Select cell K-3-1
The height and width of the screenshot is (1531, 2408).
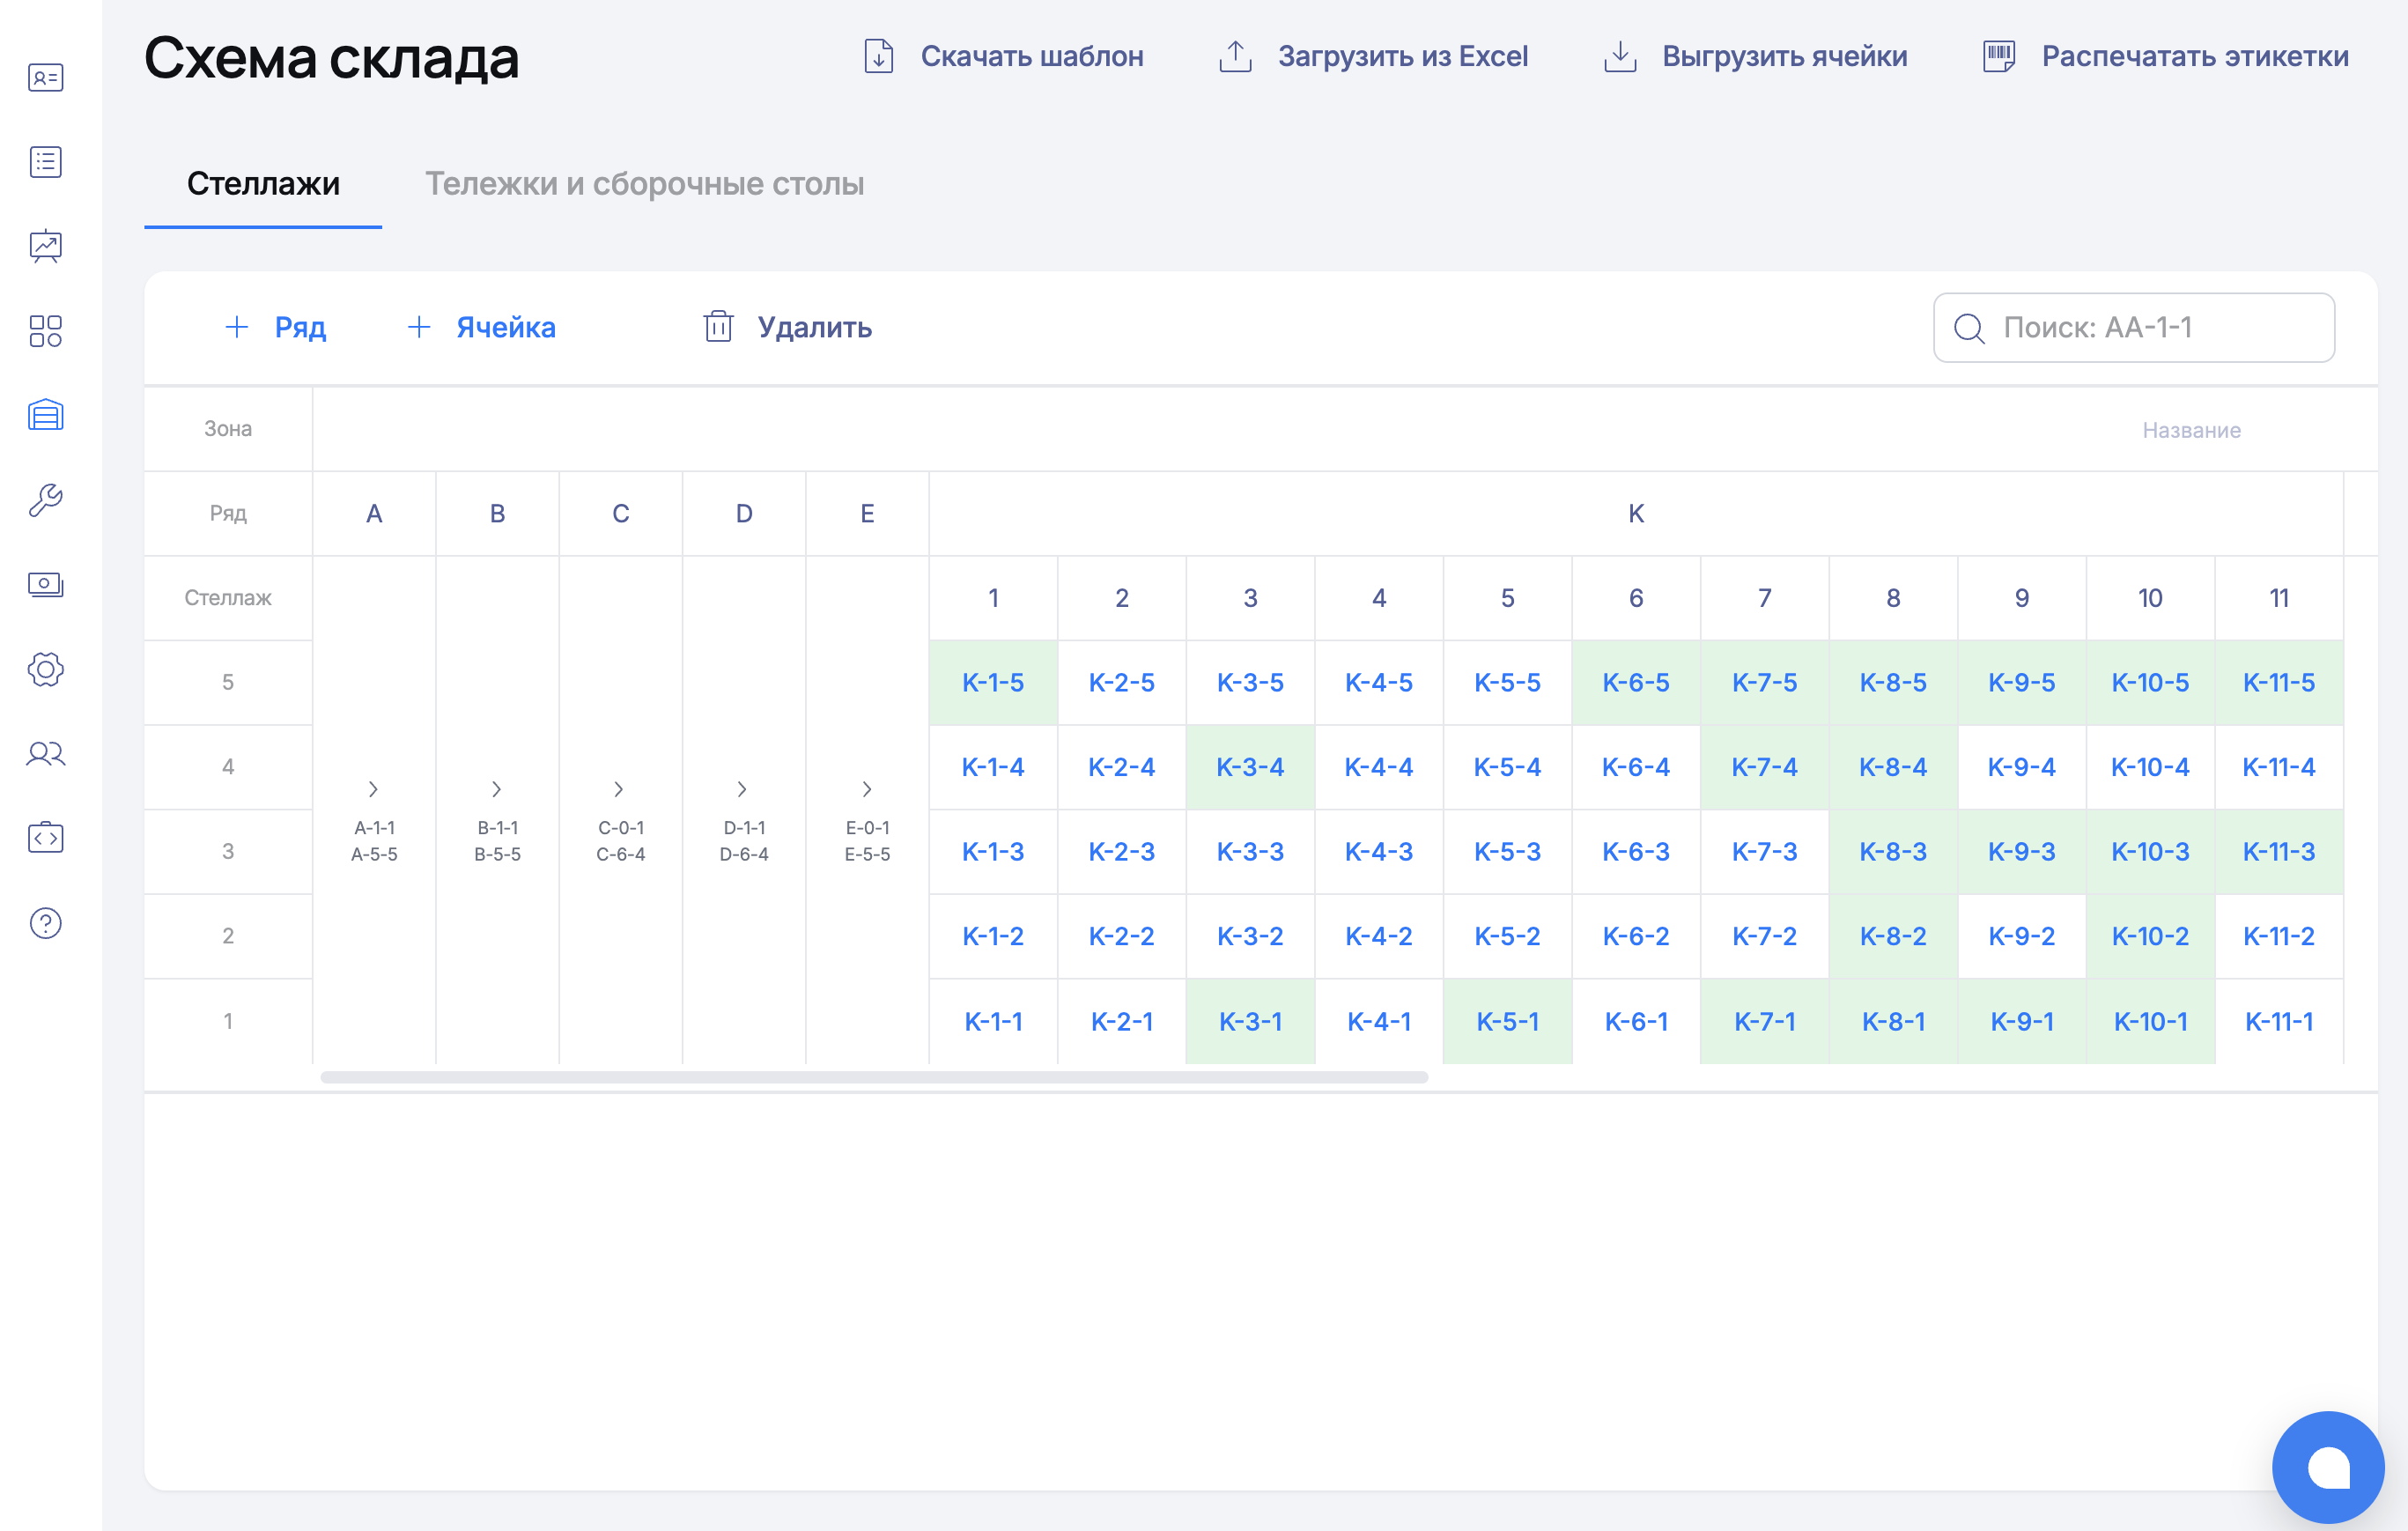tap(1250, 1021)
